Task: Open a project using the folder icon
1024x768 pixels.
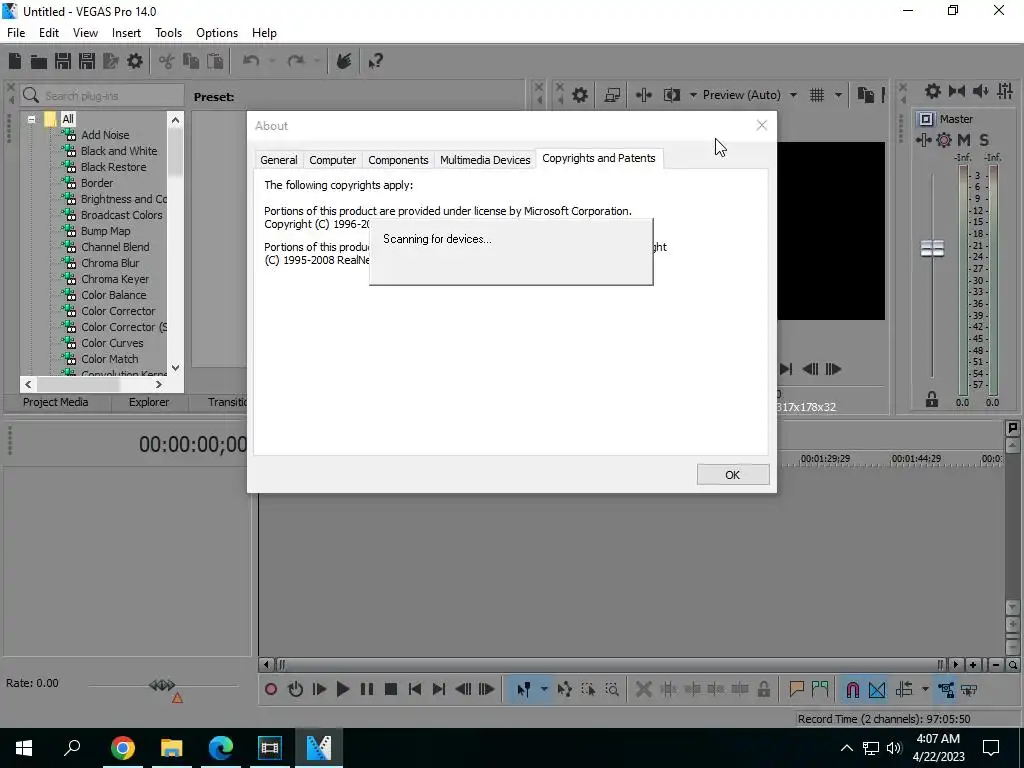Action: [39, 61]
